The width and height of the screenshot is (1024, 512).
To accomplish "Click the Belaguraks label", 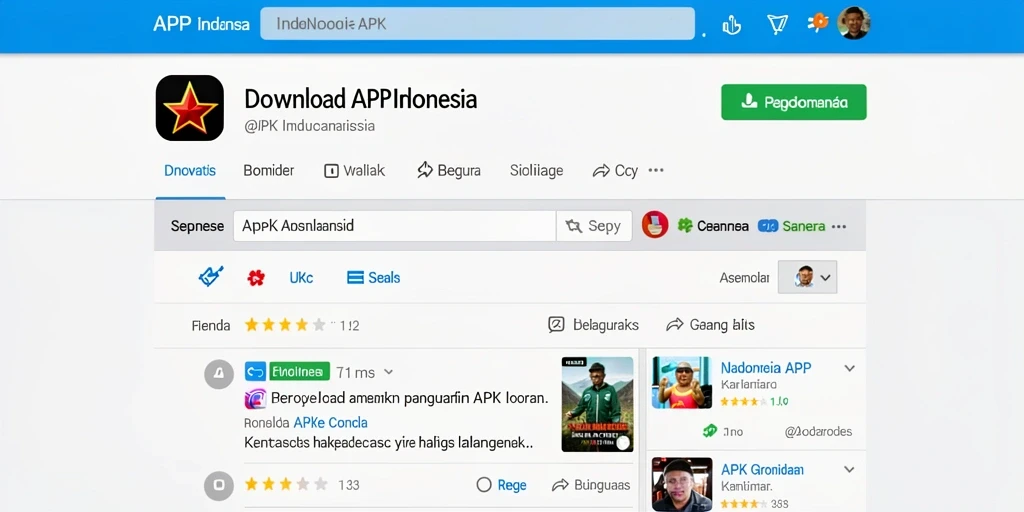I will click(x=605, y=325).
